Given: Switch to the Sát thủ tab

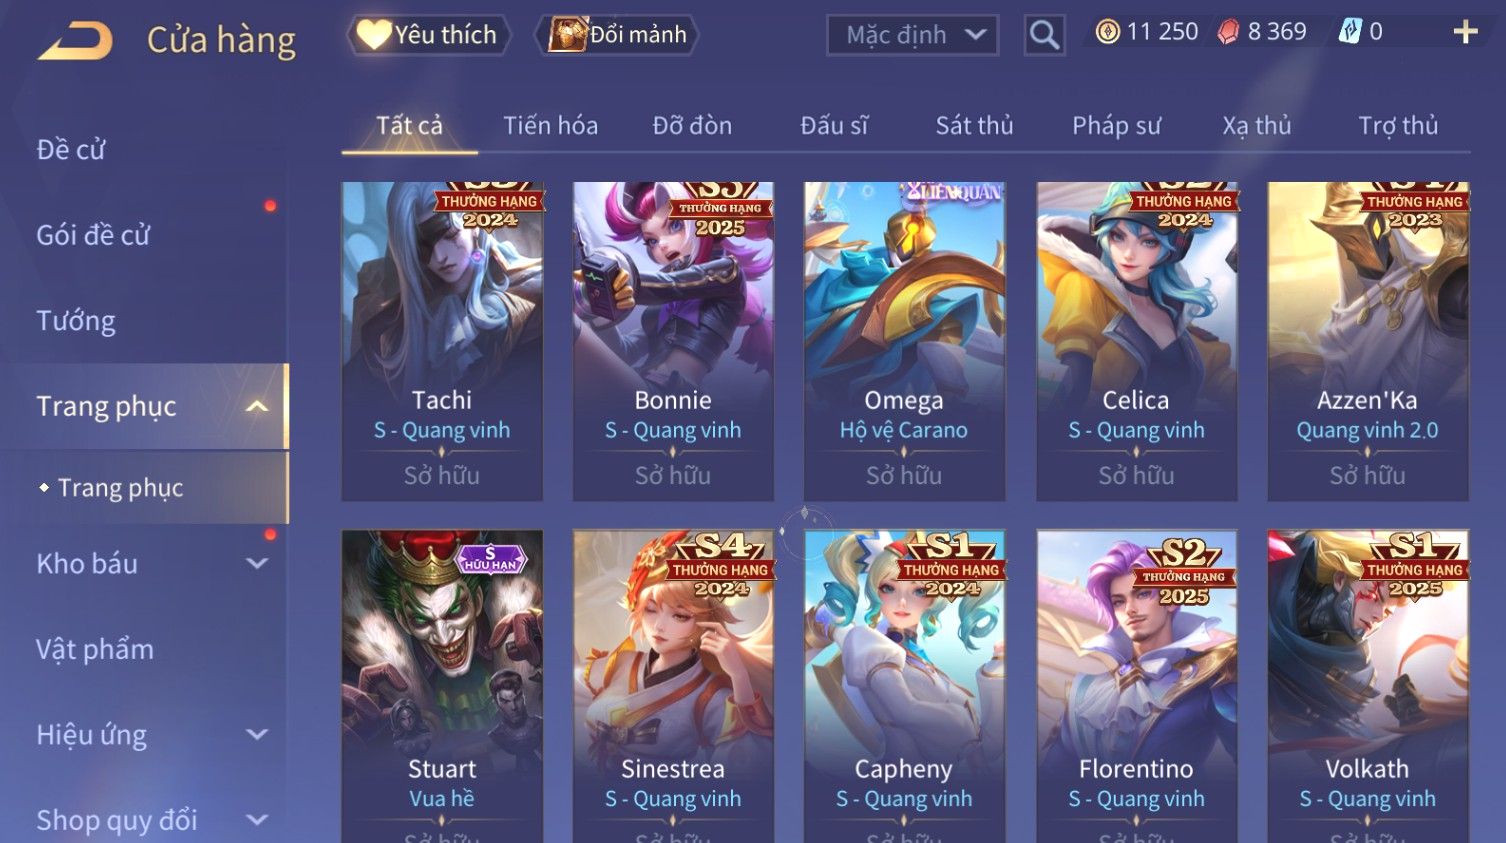Looking at the screenshot, I should pyautogui.click(x=974, y=126).
